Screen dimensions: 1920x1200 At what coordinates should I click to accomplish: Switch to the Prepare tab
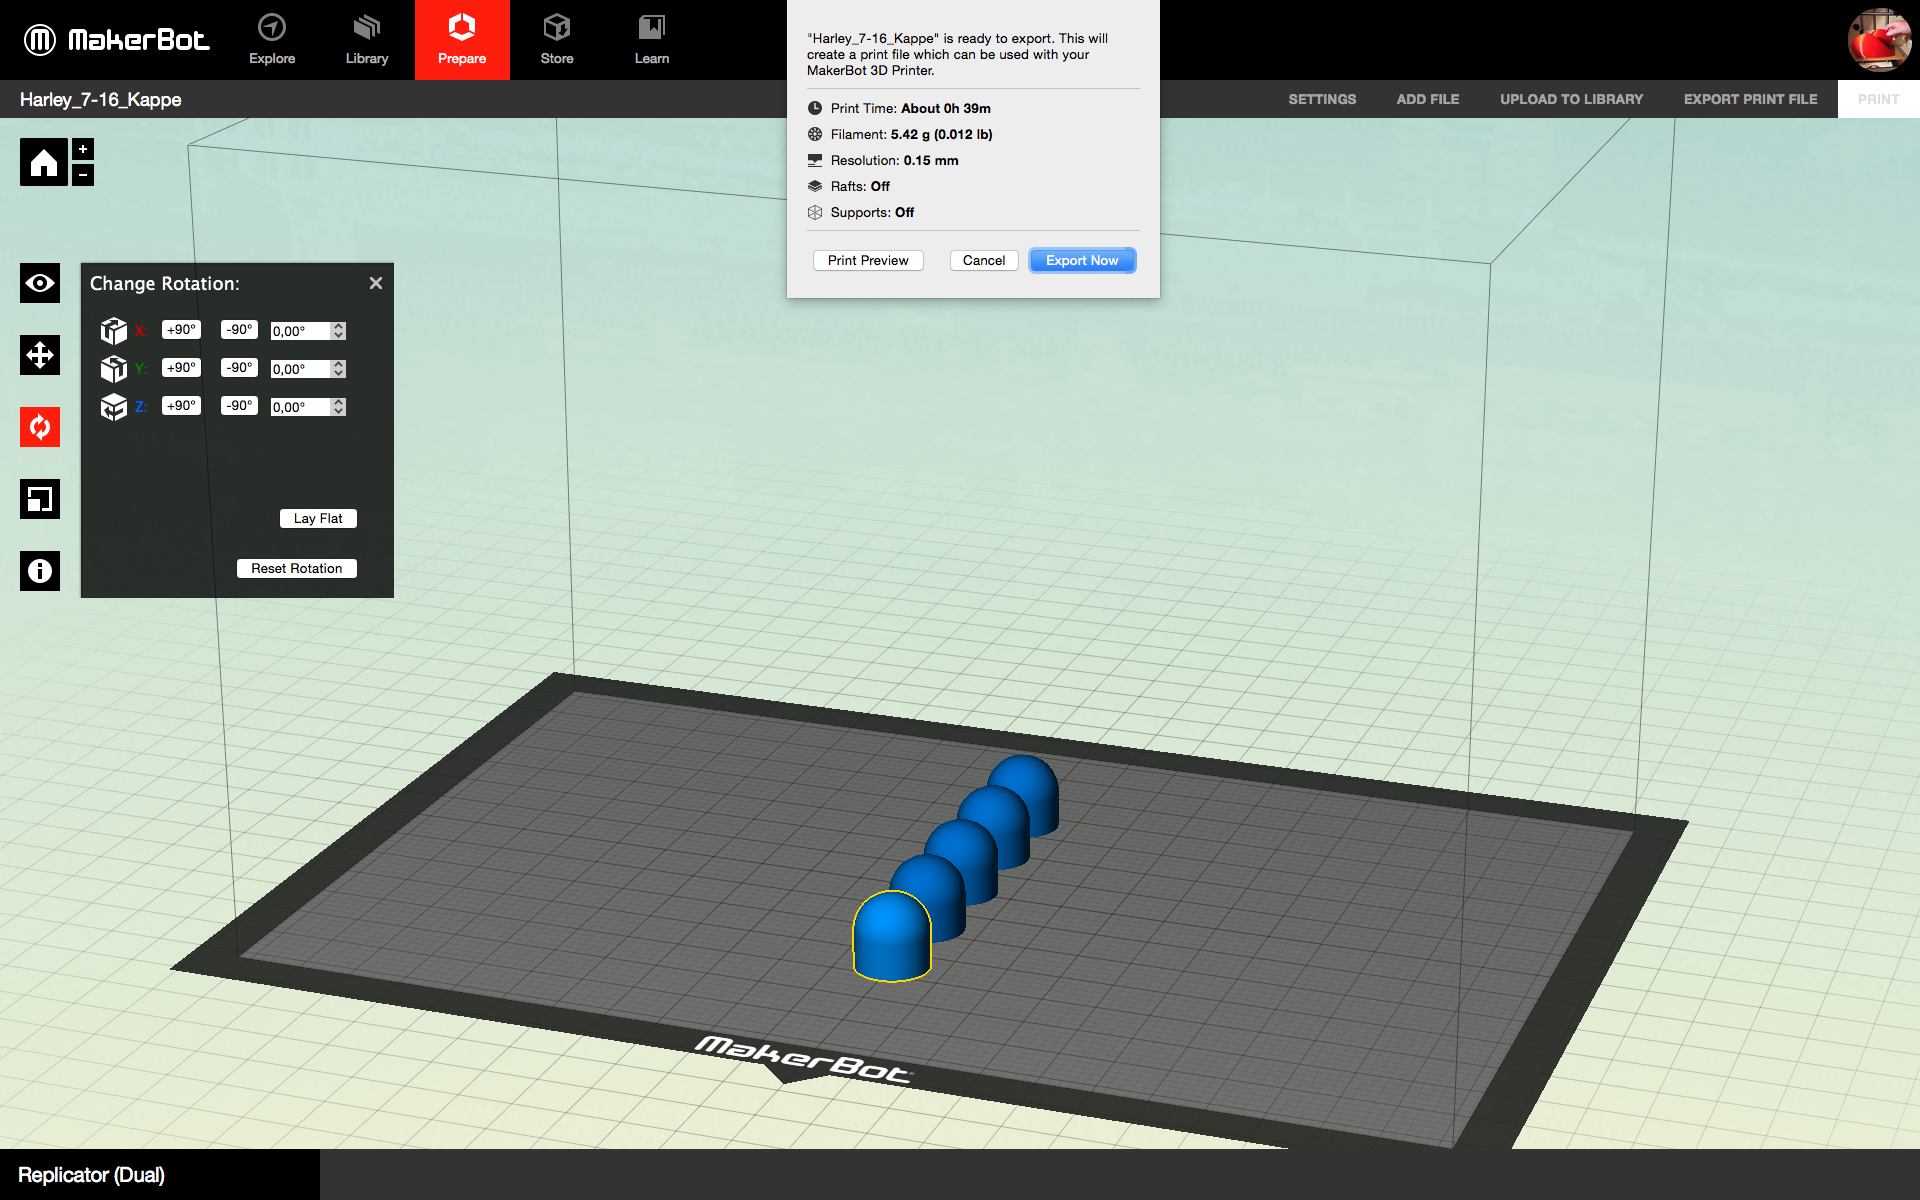coord(462,40)
